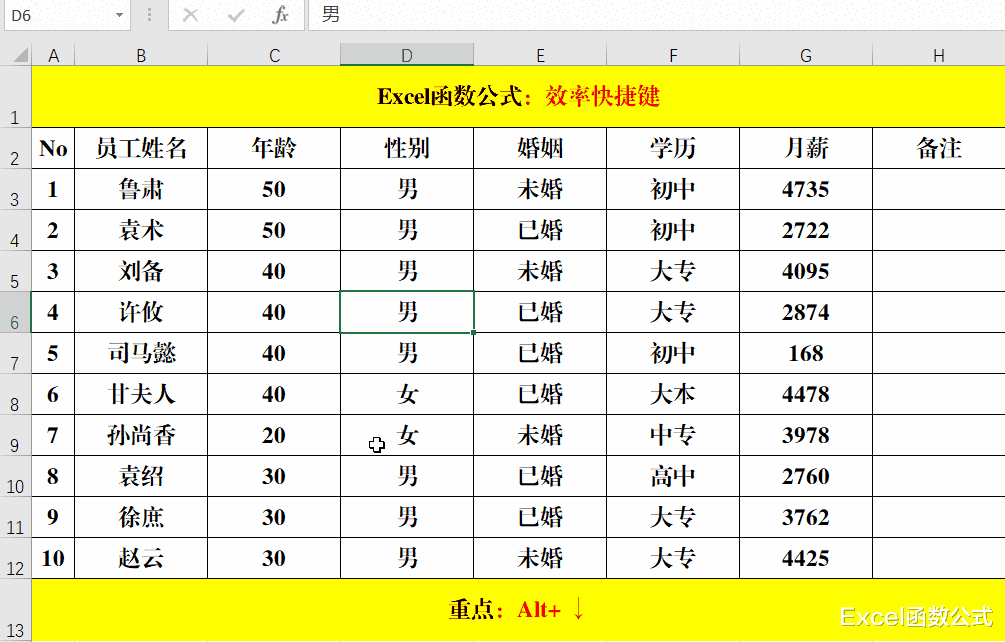Screen dimensions: 1005x642
Task: Click the 备注 header cell
Action: click(x=938, y=148)
